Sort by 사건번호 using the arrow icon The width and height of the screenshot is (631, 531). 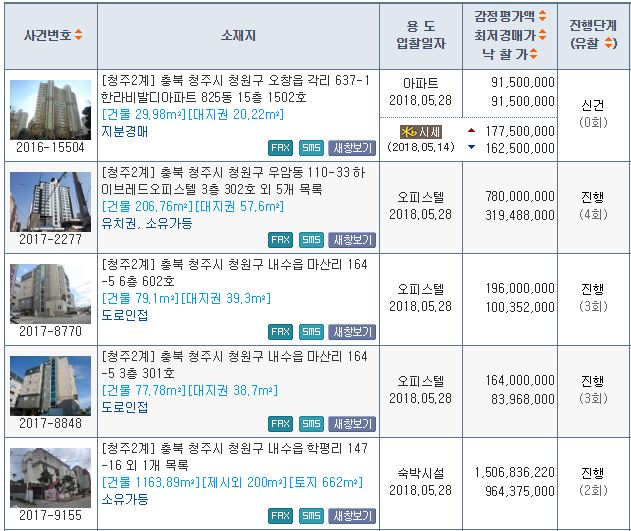tap(79, 36)
